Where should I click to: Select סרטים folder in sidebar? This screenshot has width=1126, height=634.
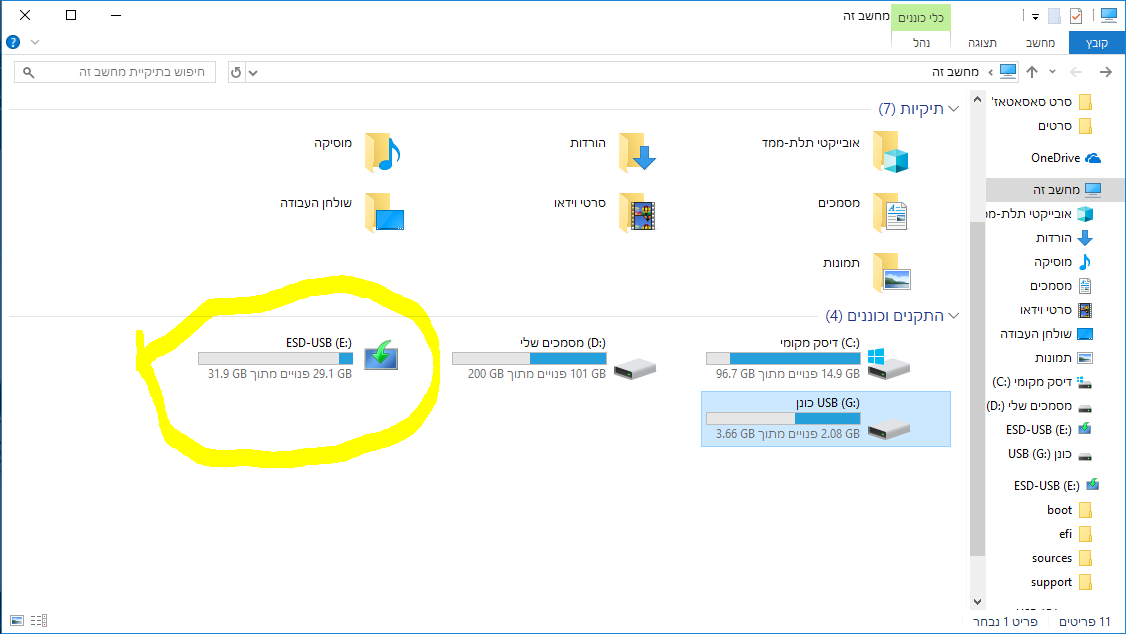click(x=1065, y=126)
